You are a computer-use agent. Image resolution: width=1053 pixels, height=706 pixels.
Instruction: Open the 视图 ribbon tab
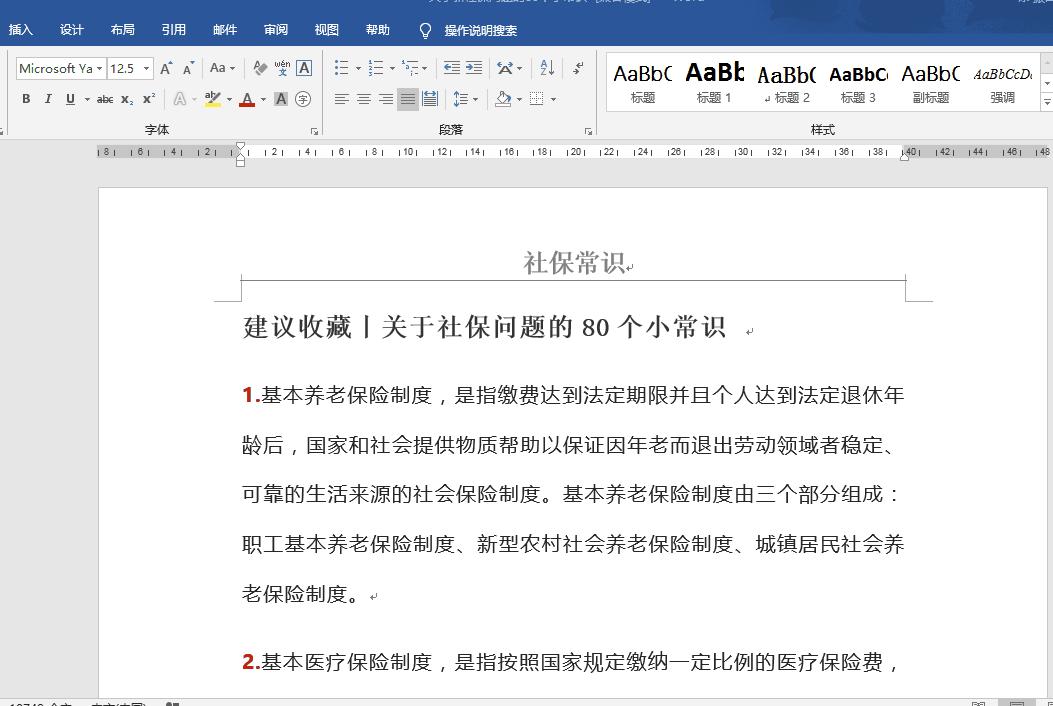tap(326, 30)
